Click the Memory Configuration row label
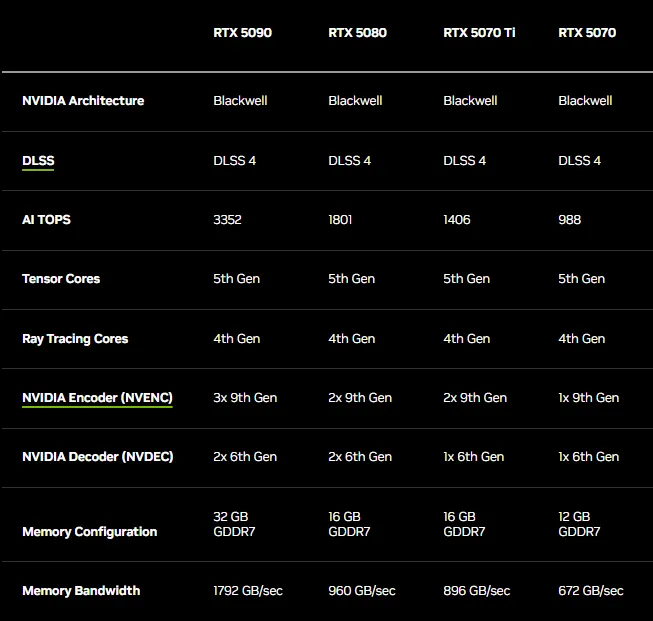 tap(89, 531)
